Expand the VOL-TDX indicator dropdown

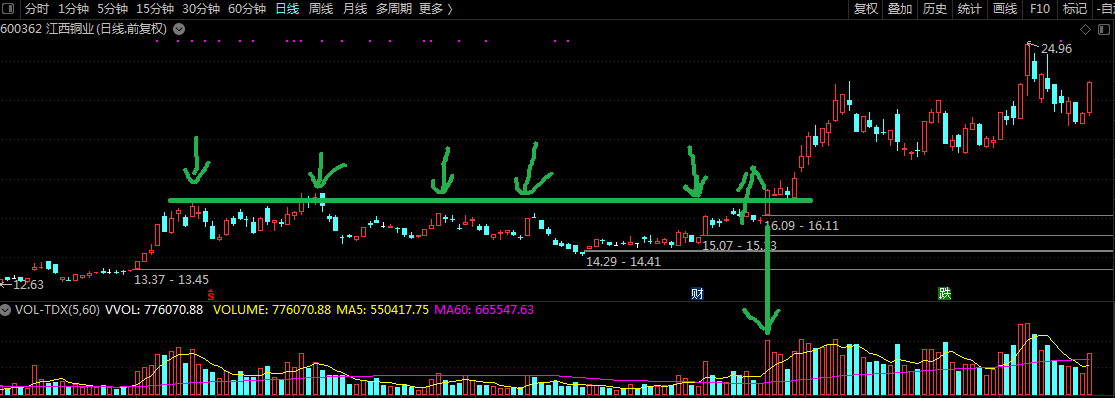pos(6,310)
